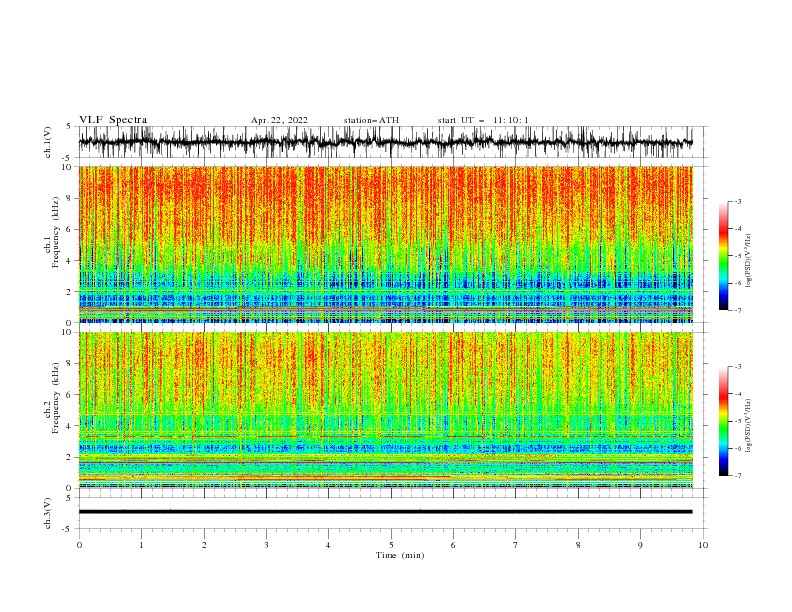Click the ch.1 voltage waveform trace
792x612 pixels.
tap(385, 142)
